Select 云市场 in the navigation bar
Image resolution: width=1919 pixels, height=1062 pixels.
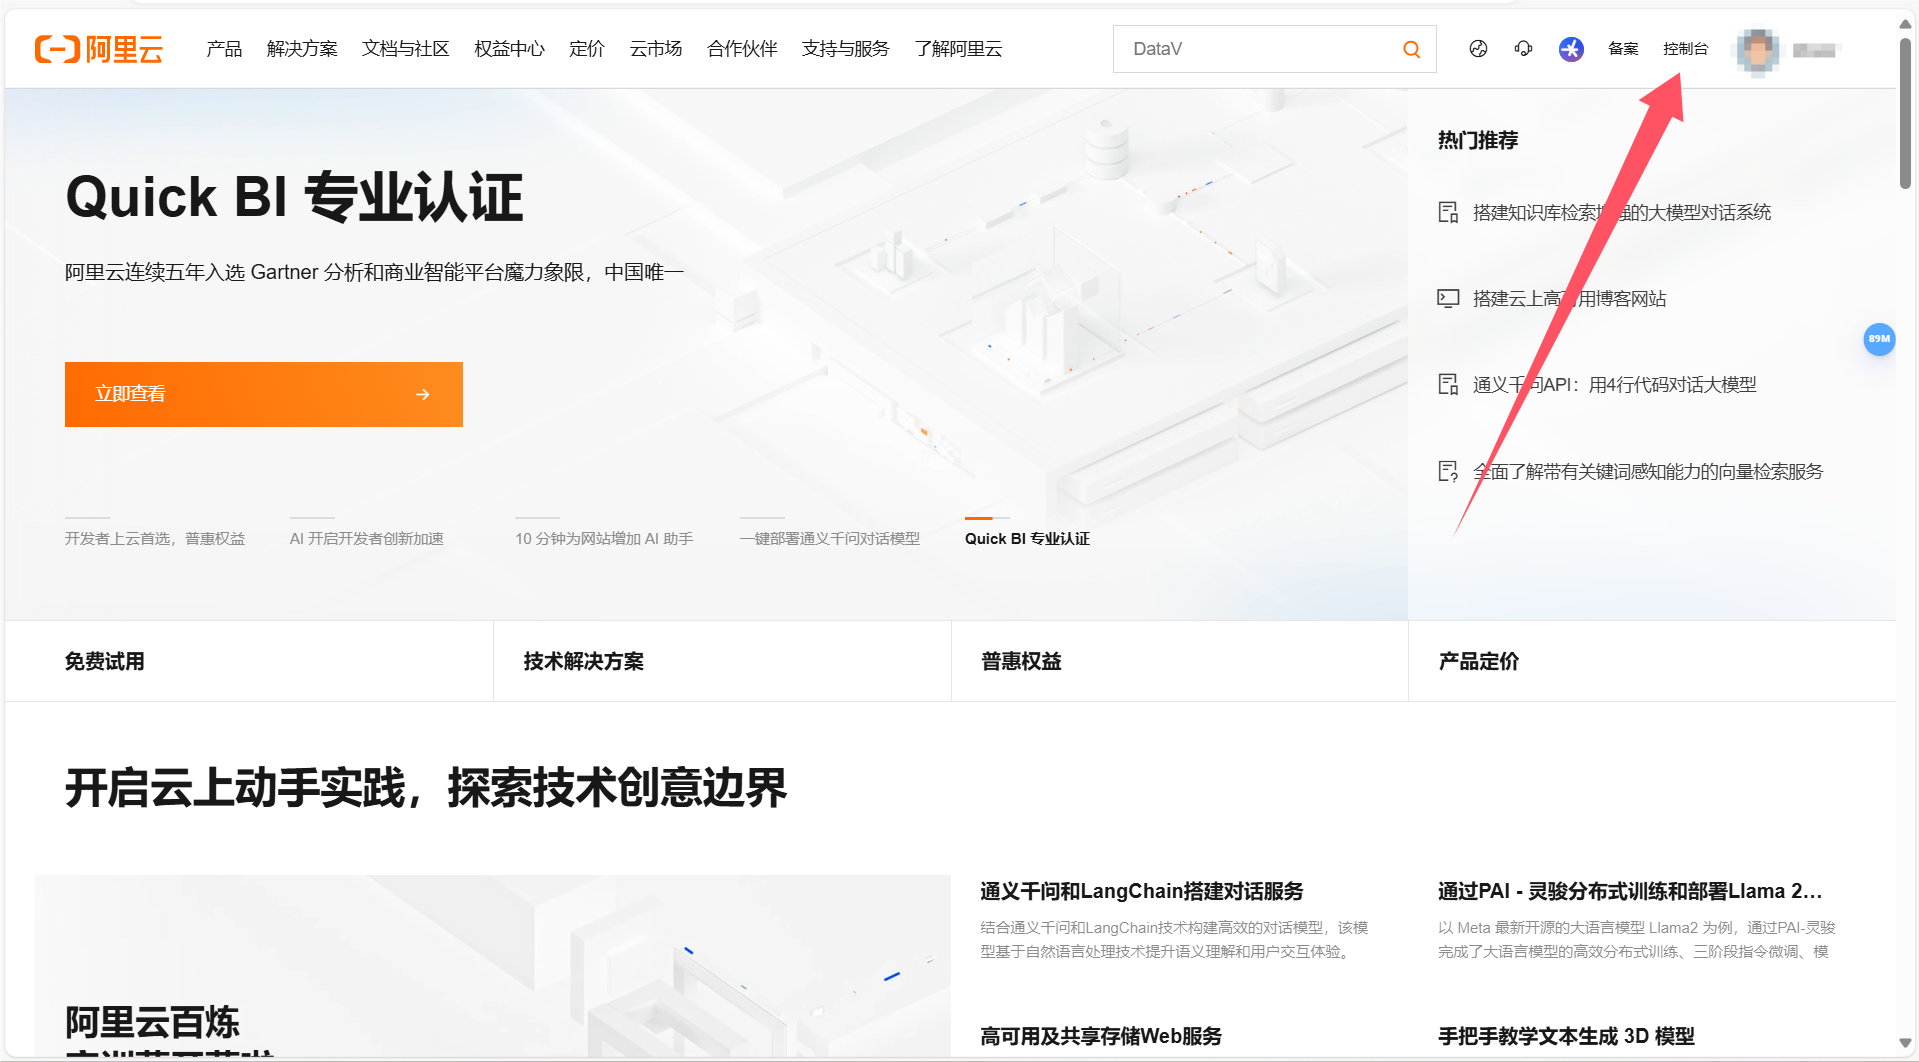[x=656, y=49]
